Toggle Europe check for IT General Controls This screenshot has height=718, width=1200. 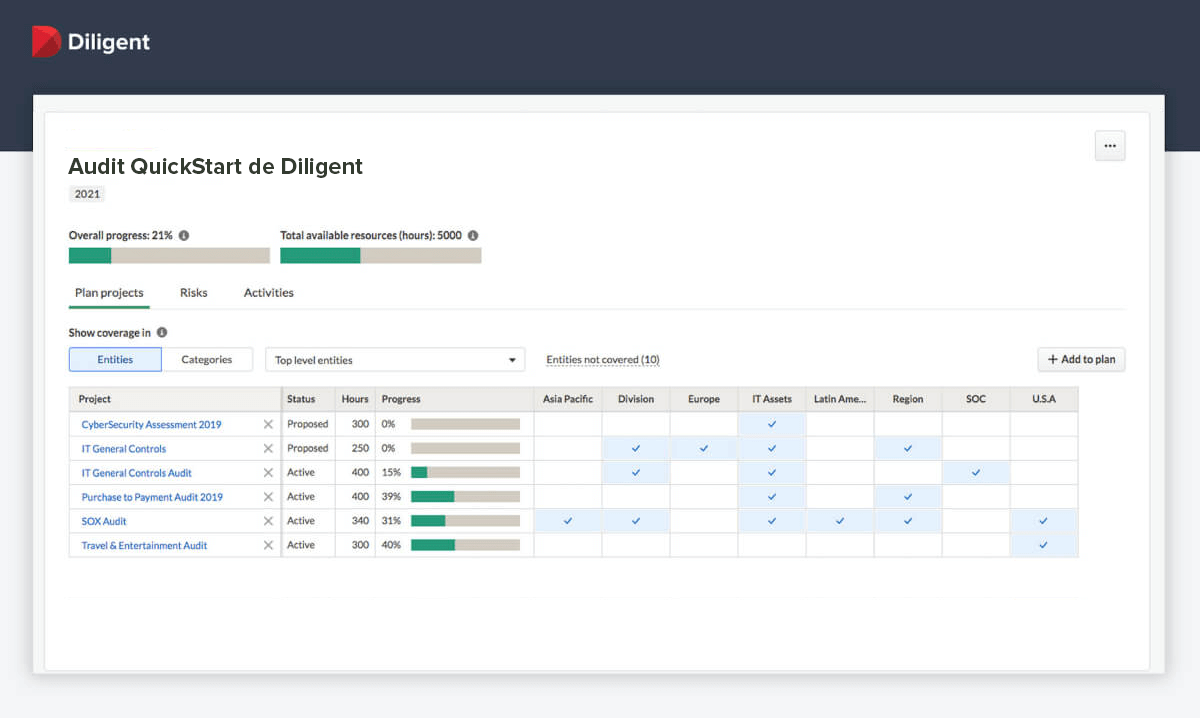pyautogui.click(x=704, y=448)
